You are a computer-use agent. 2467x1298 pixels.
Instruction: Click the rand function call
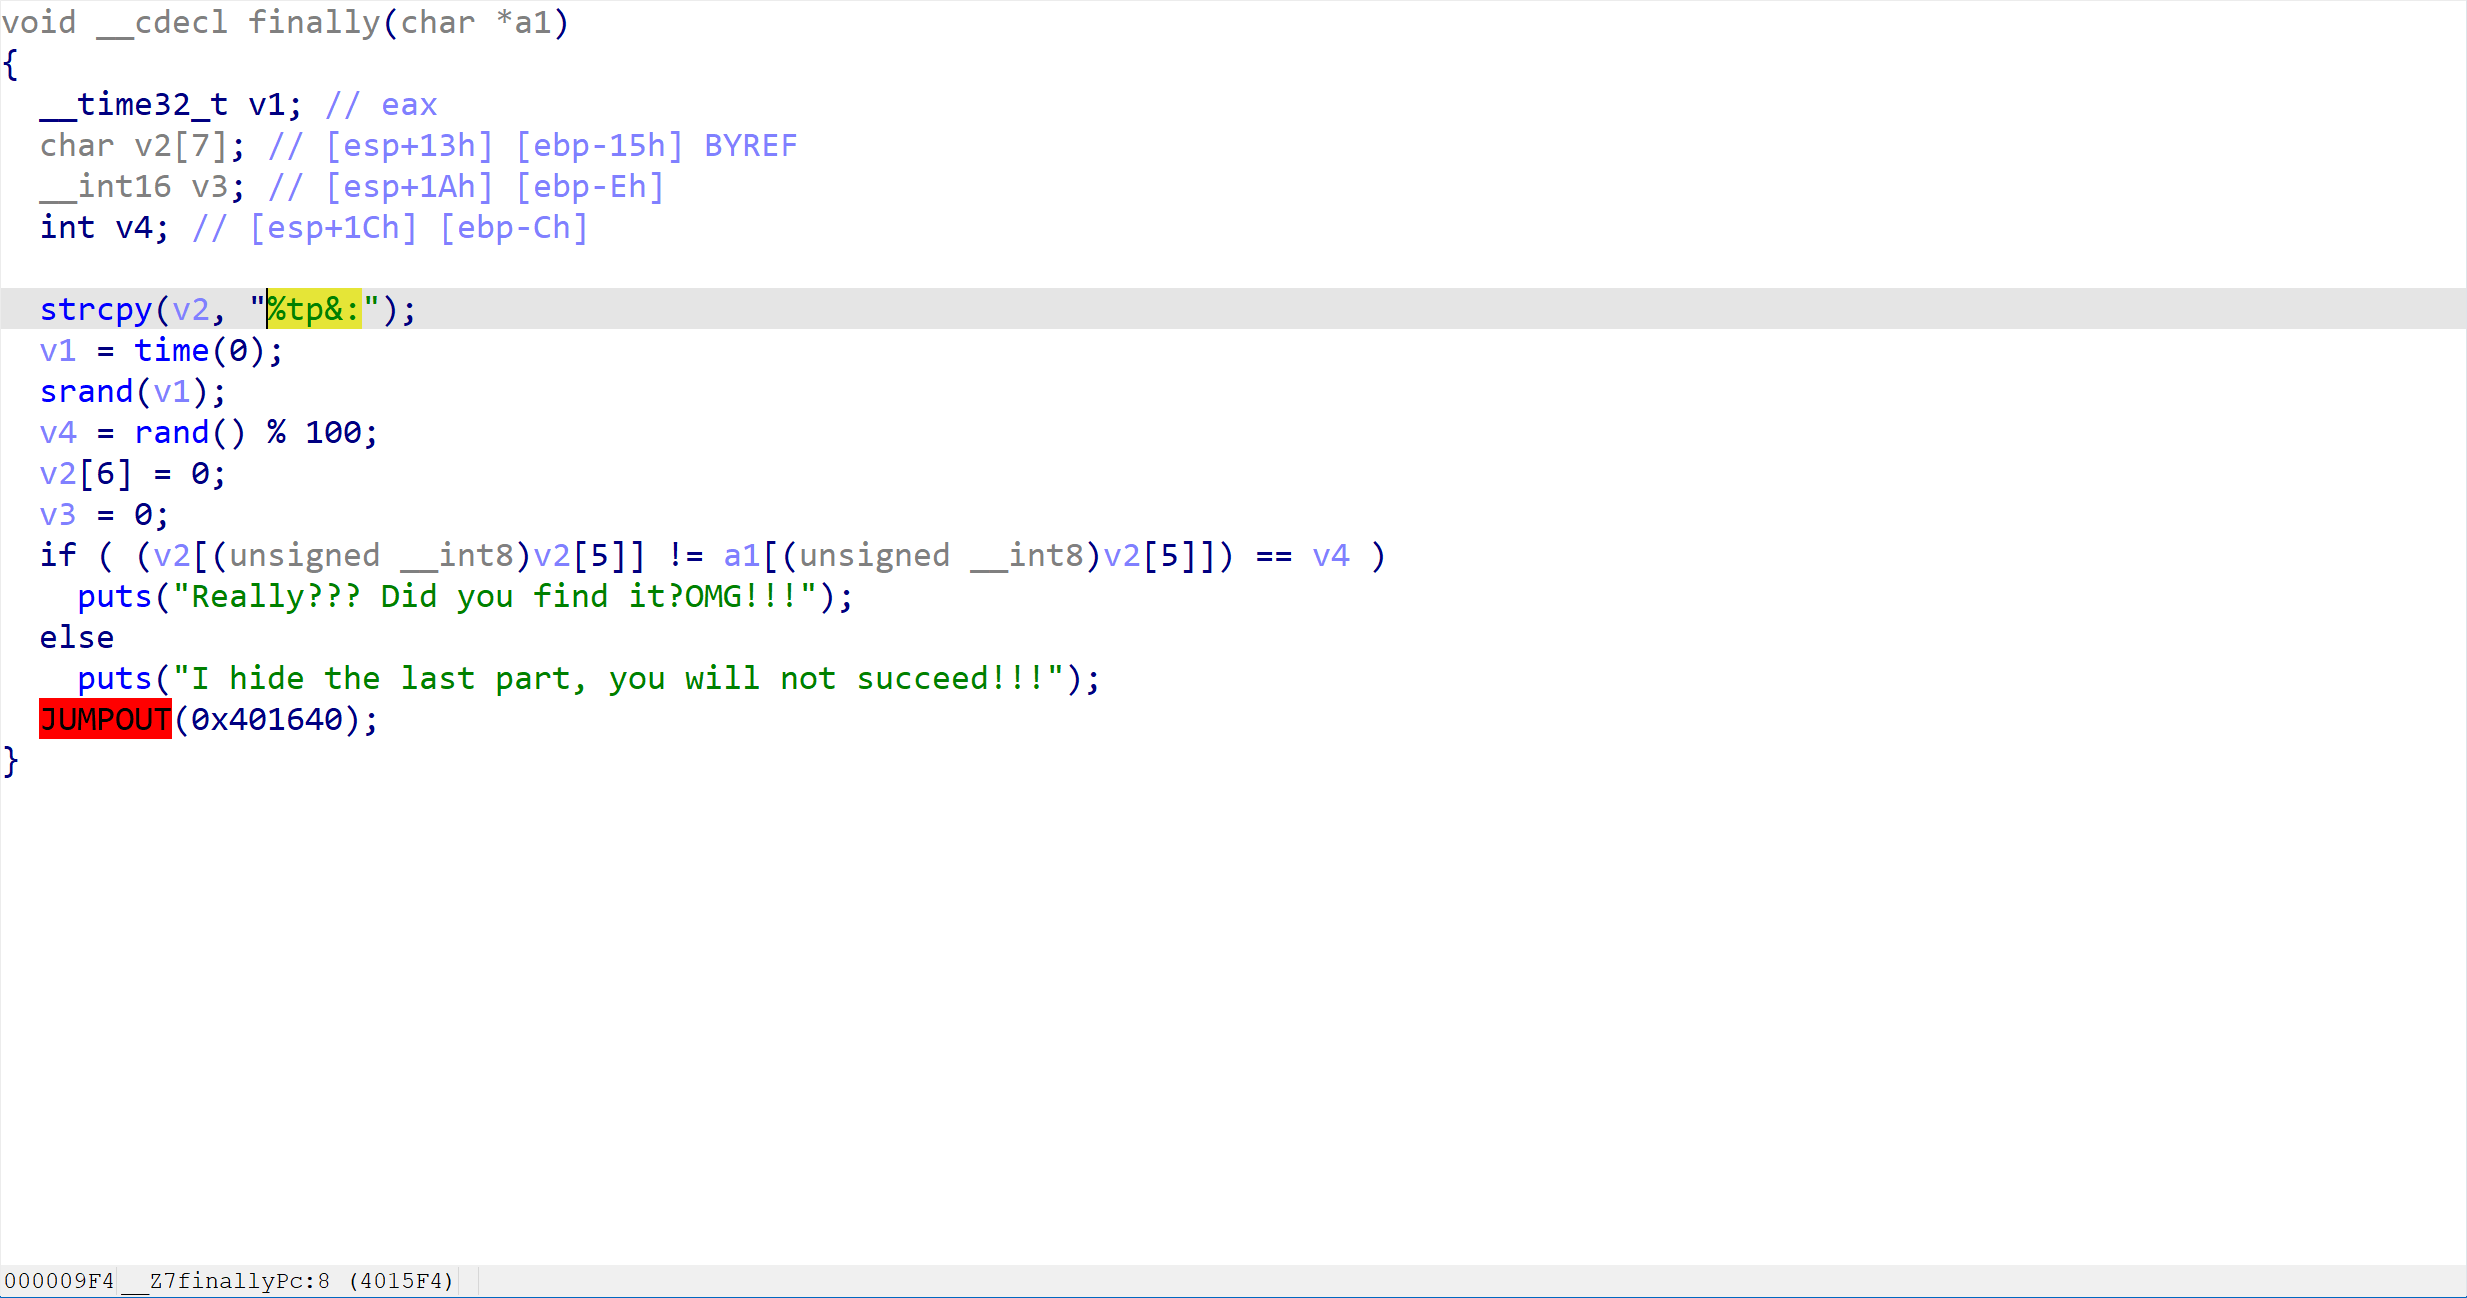point(171,432)
